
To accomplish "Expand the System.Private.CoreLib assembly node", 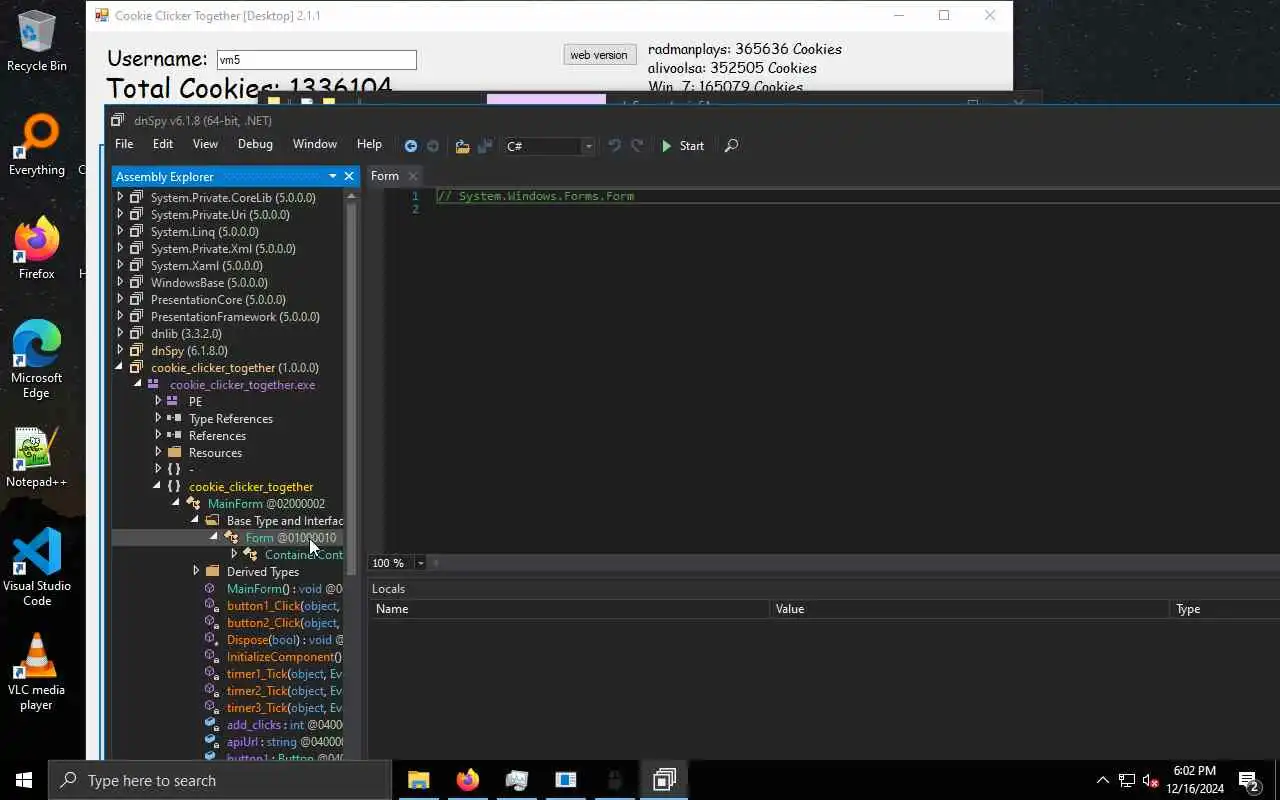I will (x=120, y=198).
